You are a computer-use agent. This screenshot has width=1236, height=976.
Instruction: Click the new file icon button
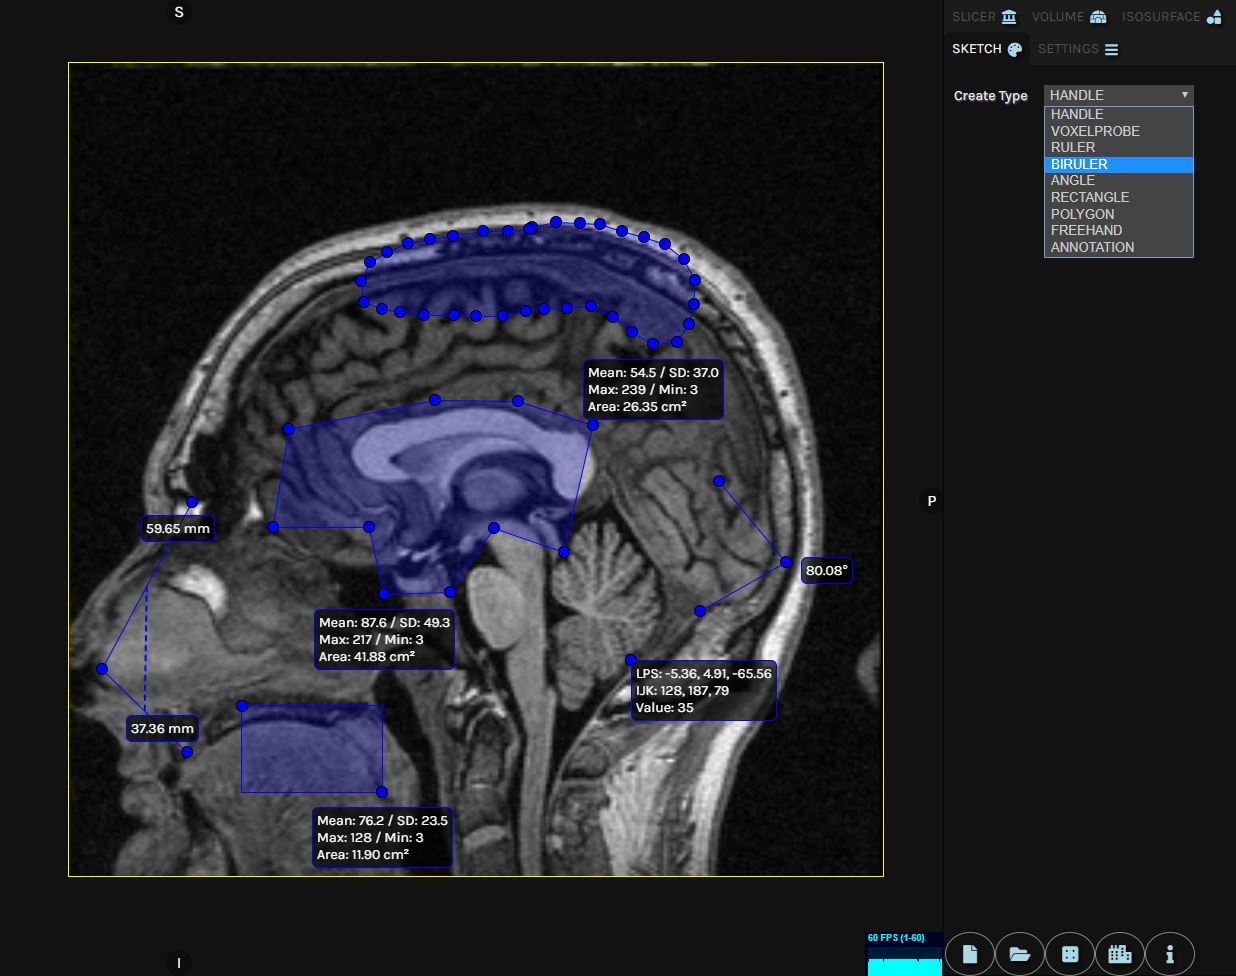[x=969, y=954]
